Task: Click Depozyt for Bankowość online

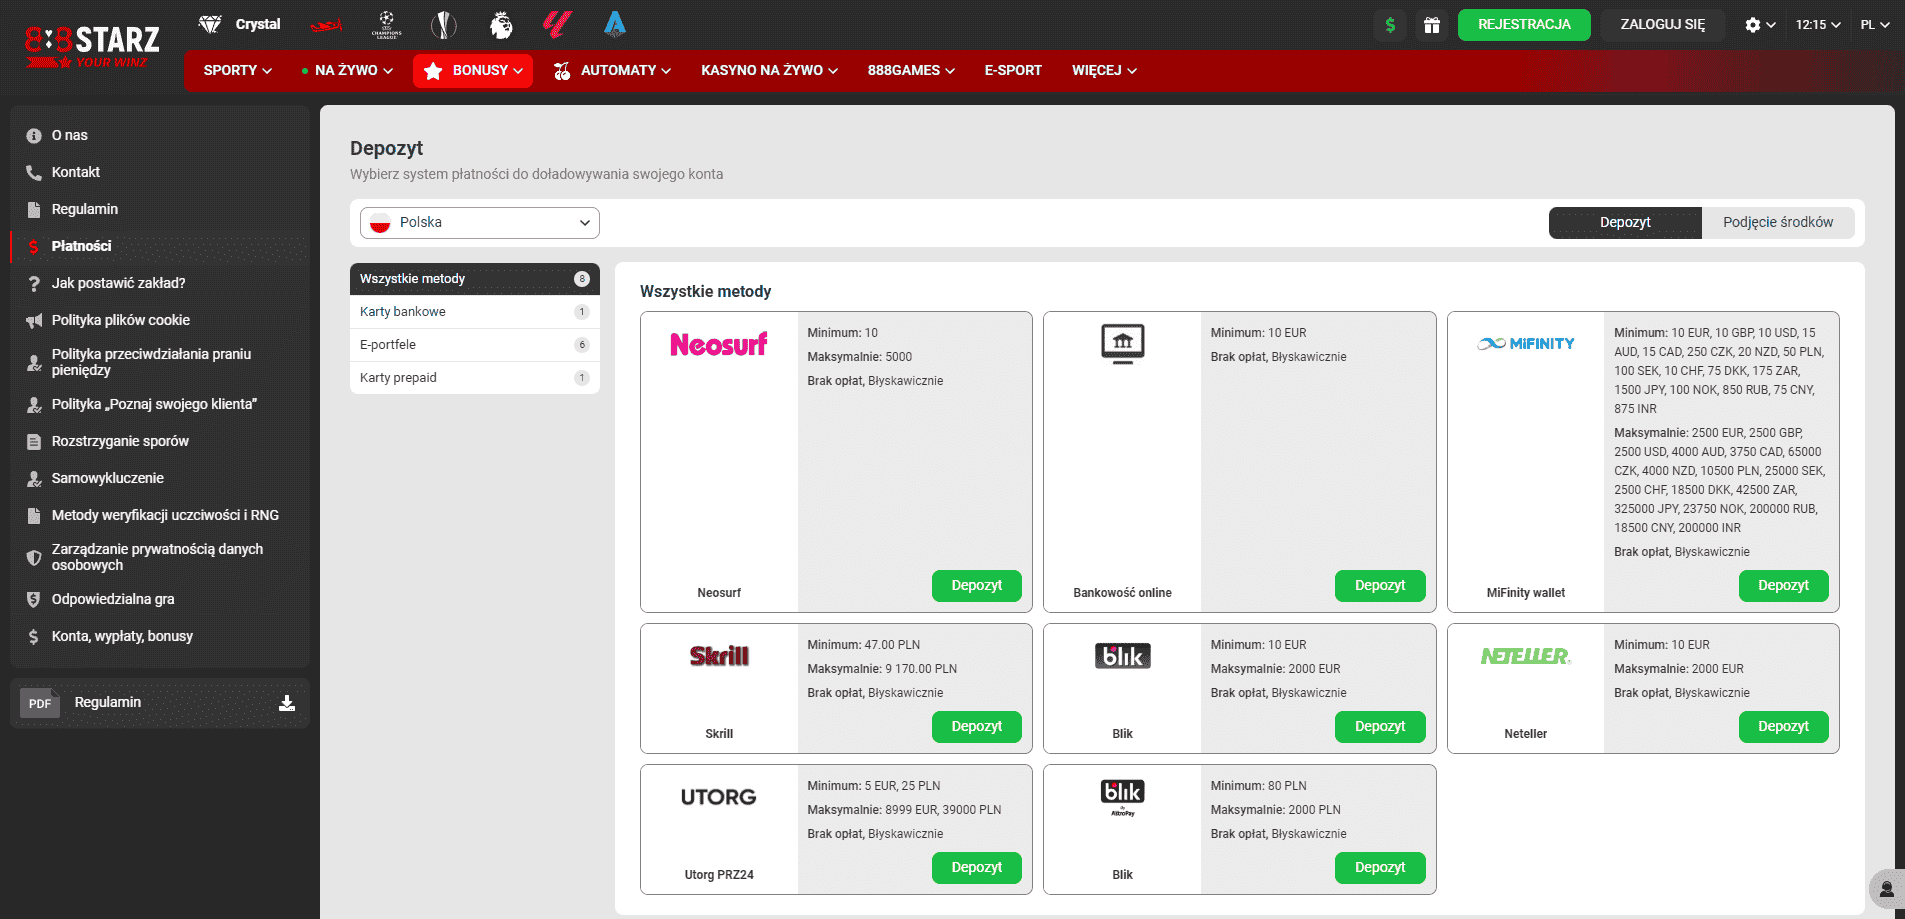Action: point(1380,586)
